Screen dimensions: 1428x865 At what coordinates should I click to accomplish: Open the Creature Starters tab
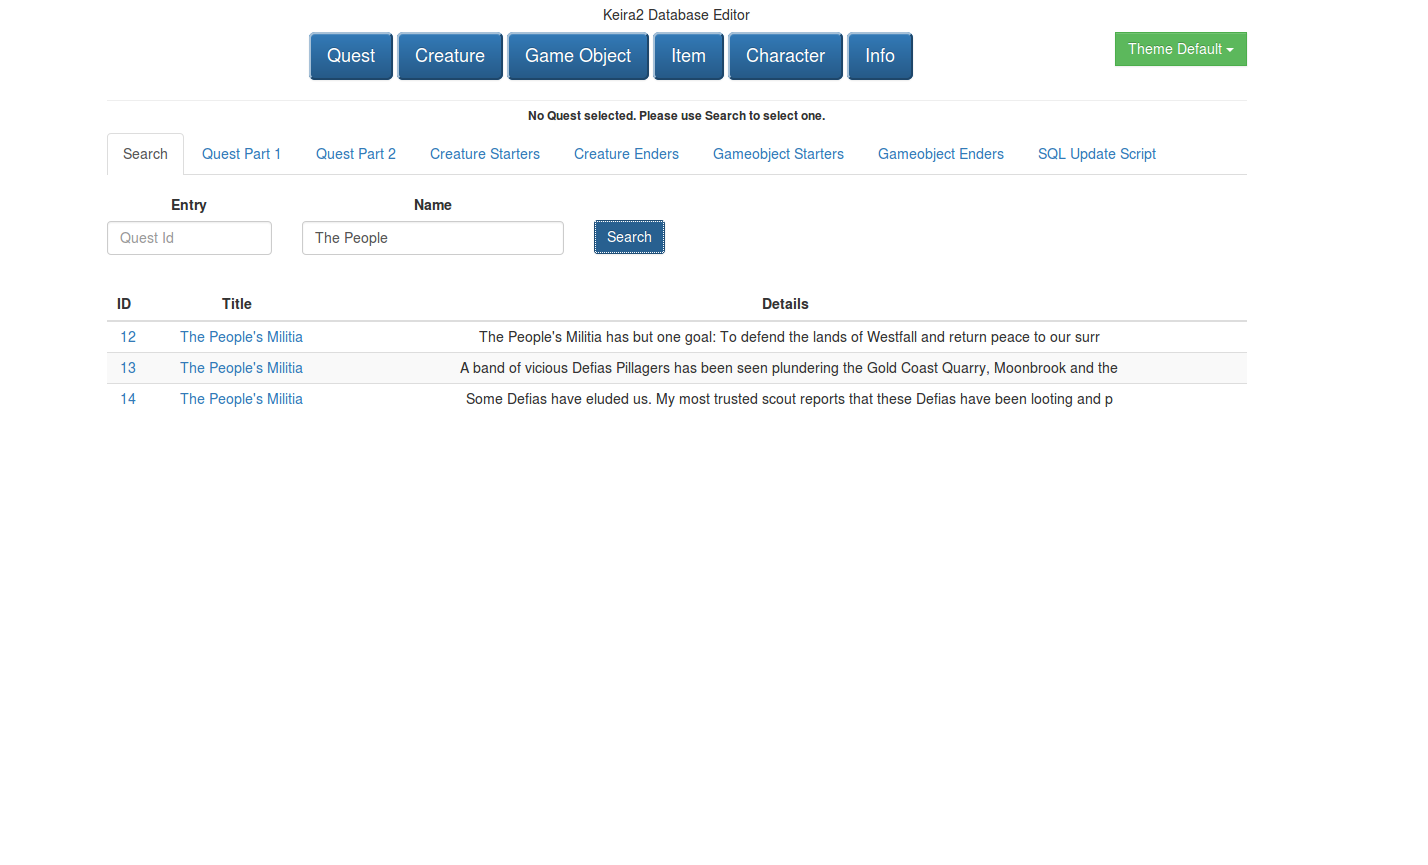(x=485, y=154)
